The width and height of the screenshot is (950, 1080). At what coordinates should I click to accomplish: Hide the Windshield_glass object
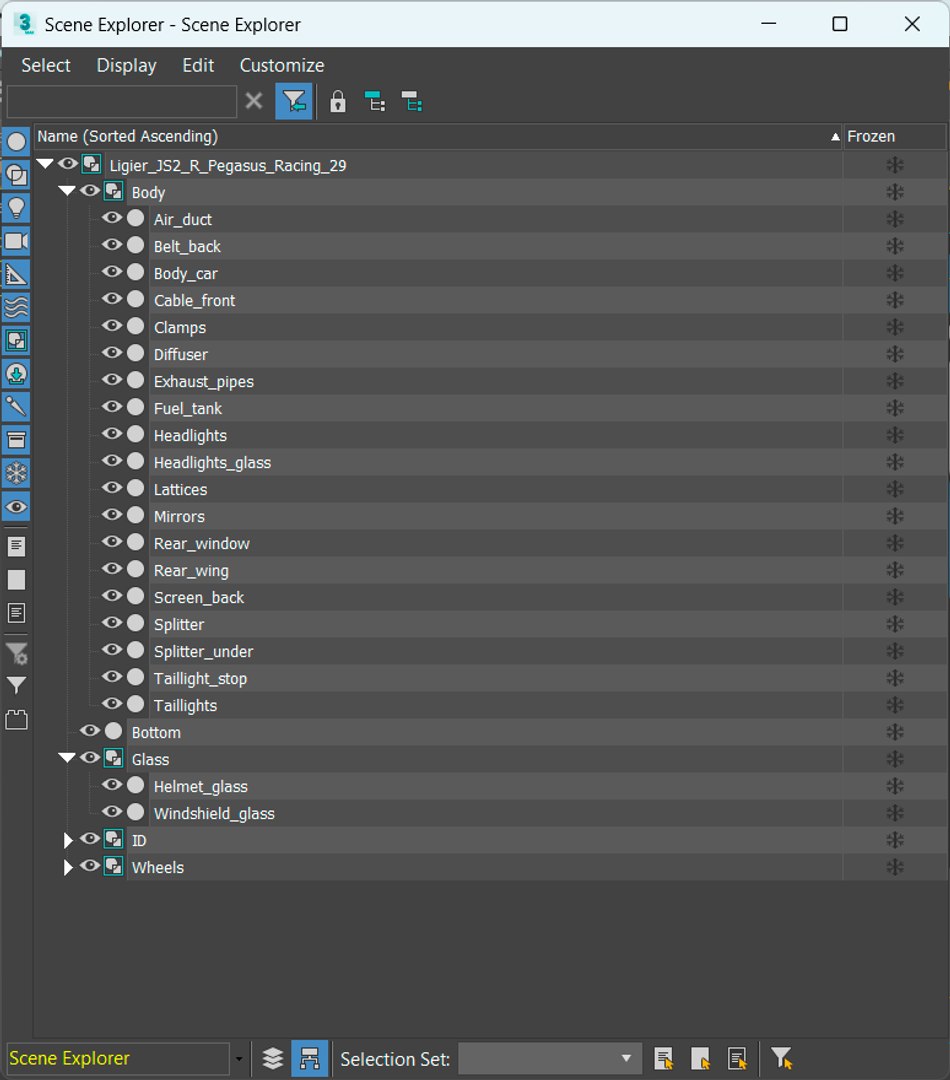point(112,813)
